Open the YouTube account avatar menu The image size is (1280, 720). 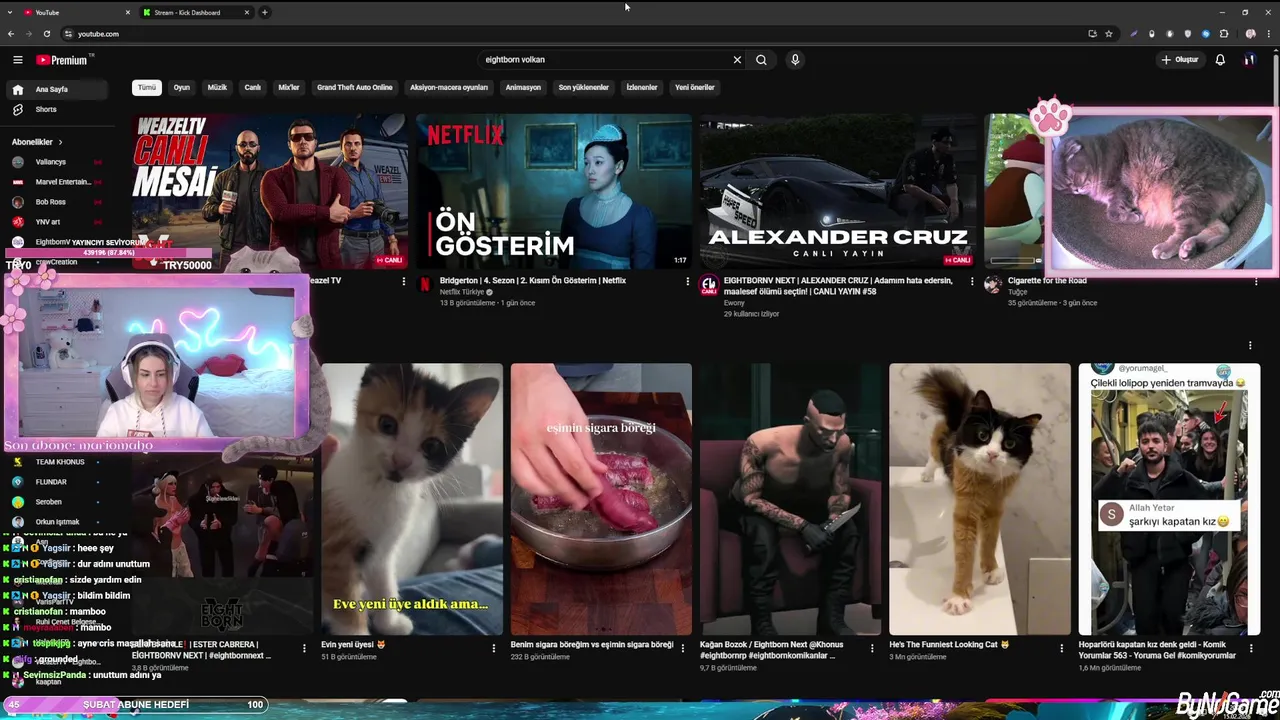[1249, 60]
